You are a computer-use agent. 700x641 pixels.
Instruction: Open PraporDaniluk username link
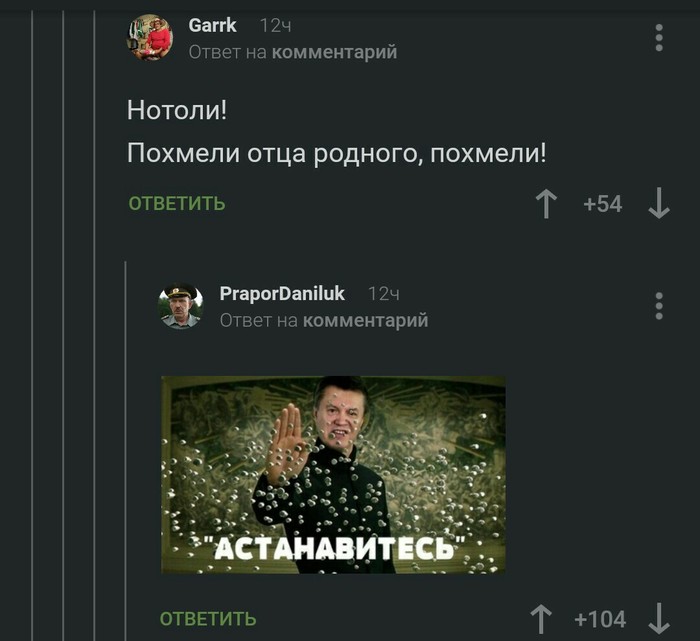(x=282, y=294)
